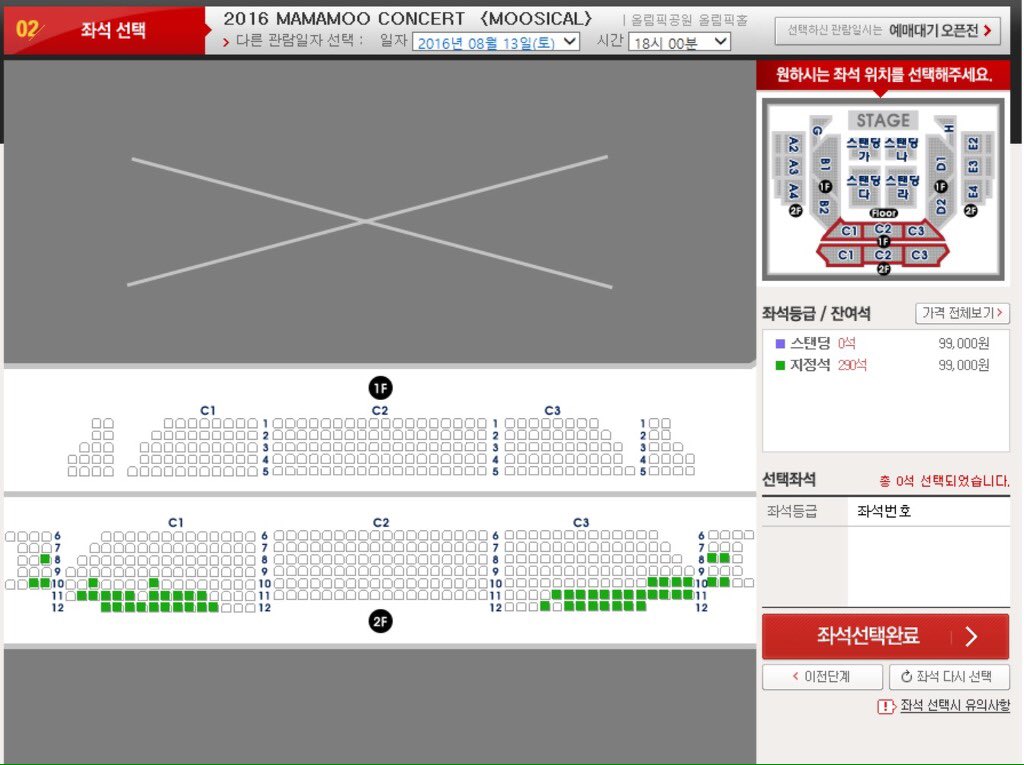
Task: Select 스탠딩 다 zone on minimap
Action: click(863, 187)
